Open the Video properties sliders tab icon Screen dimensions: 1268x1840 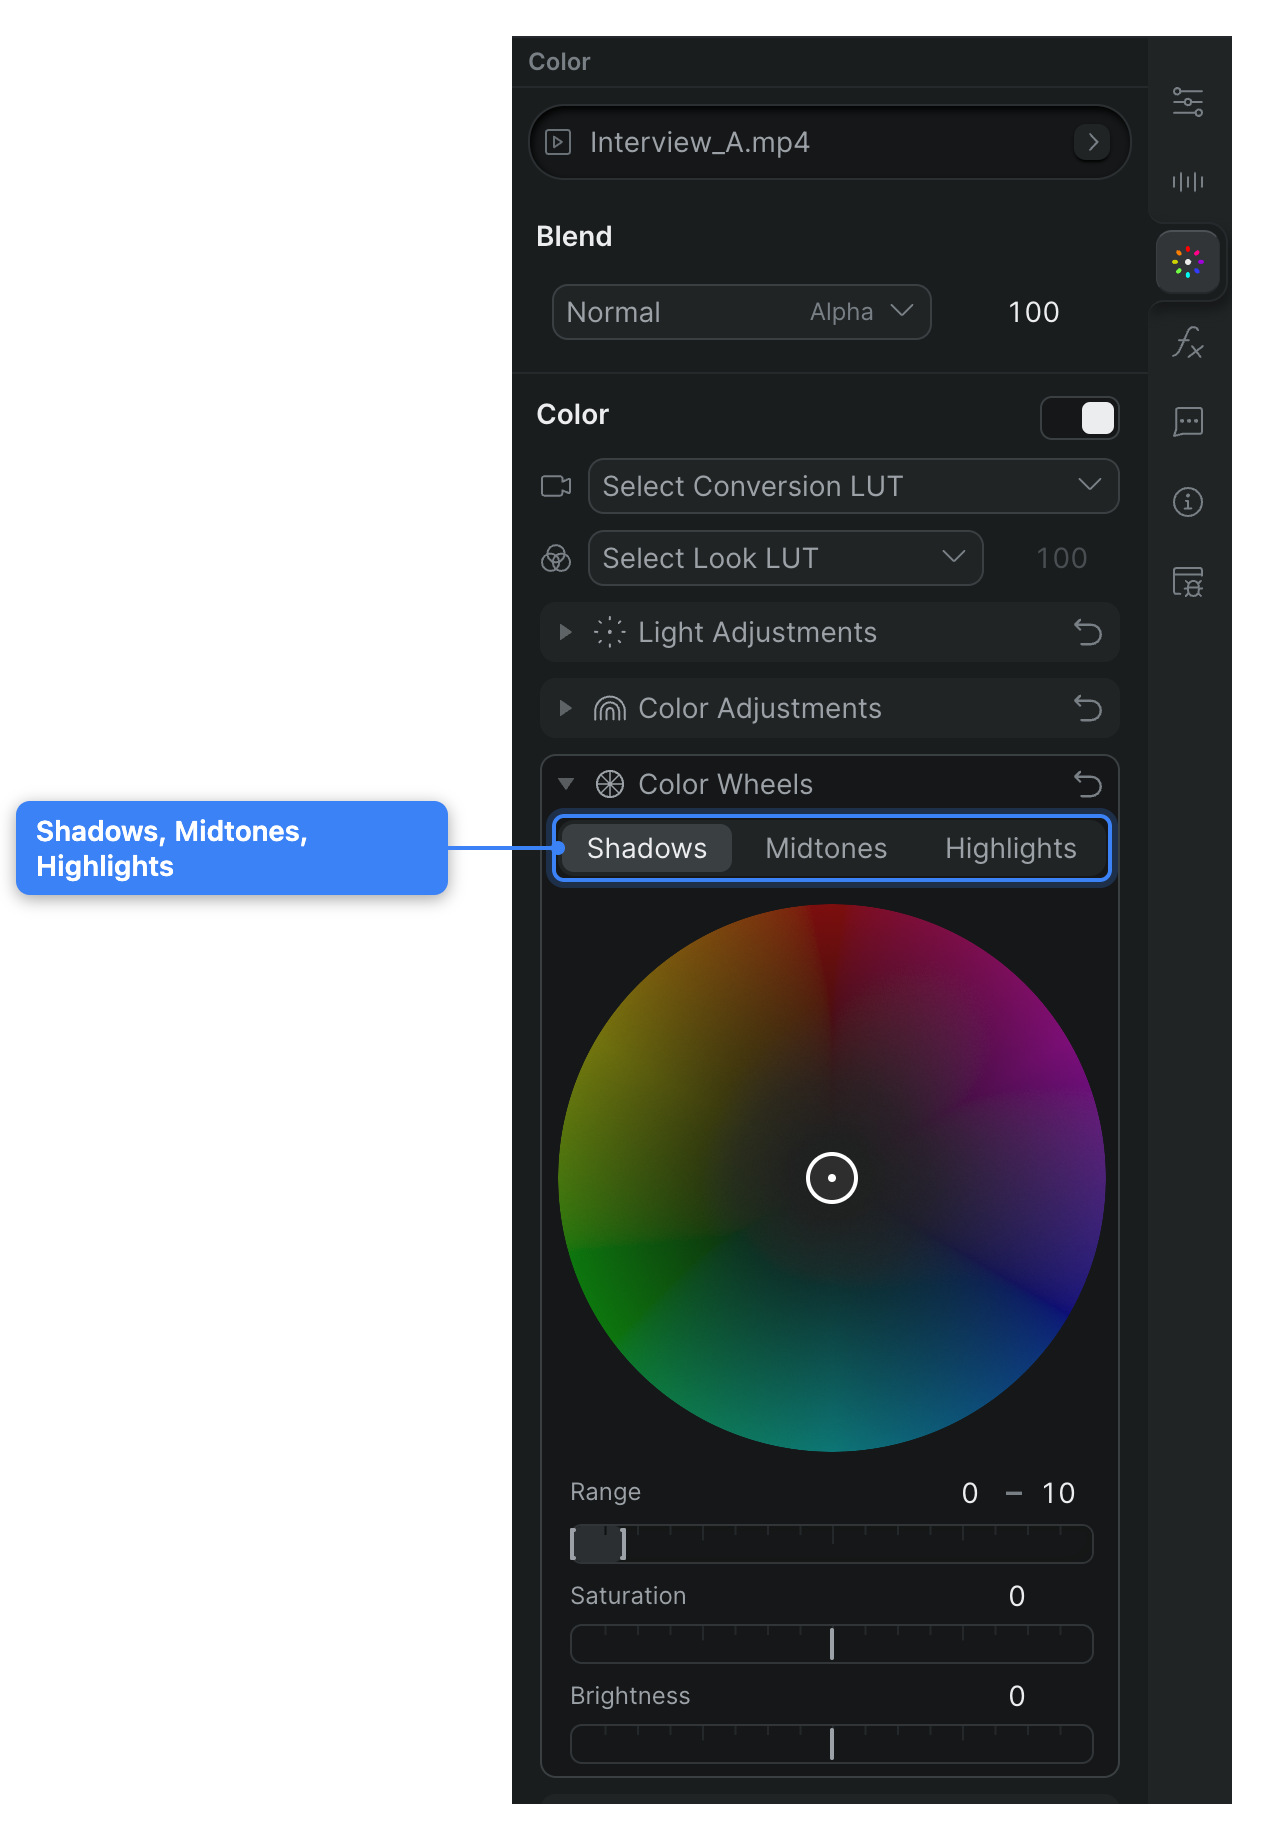(x=1188, y=102)
